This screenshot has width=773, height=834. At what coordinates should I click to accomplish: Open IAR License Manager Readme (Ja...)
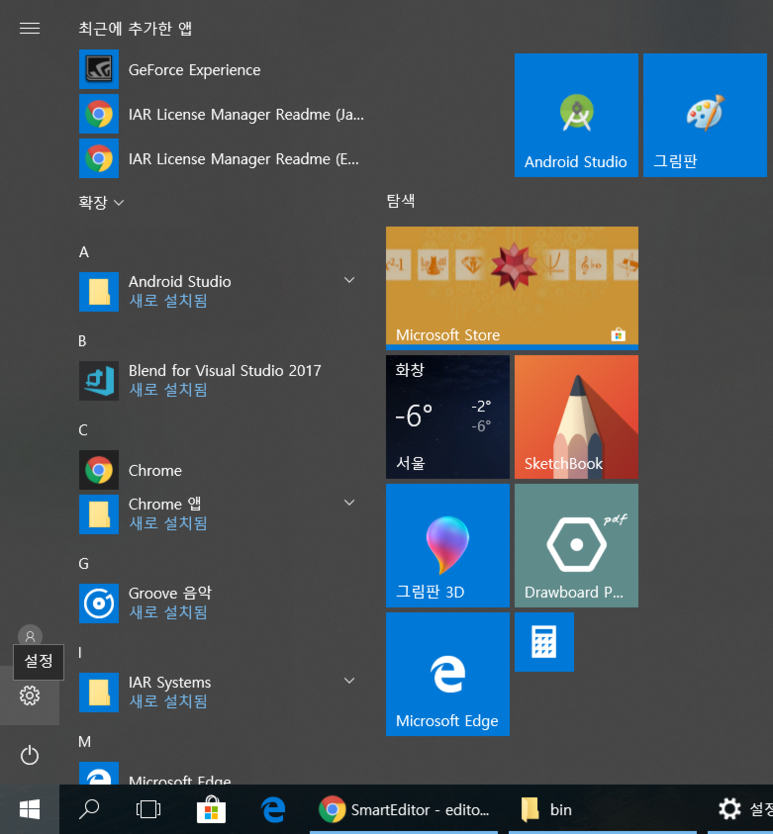pyautogui.click(x=222, y=114)
